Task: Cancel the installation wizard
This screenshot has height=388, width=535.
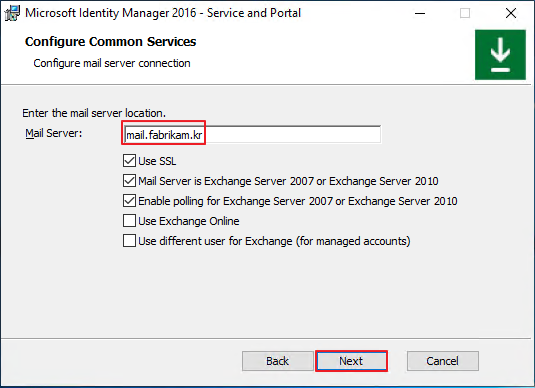Action: pyautogui.click(x=443, y=361)
